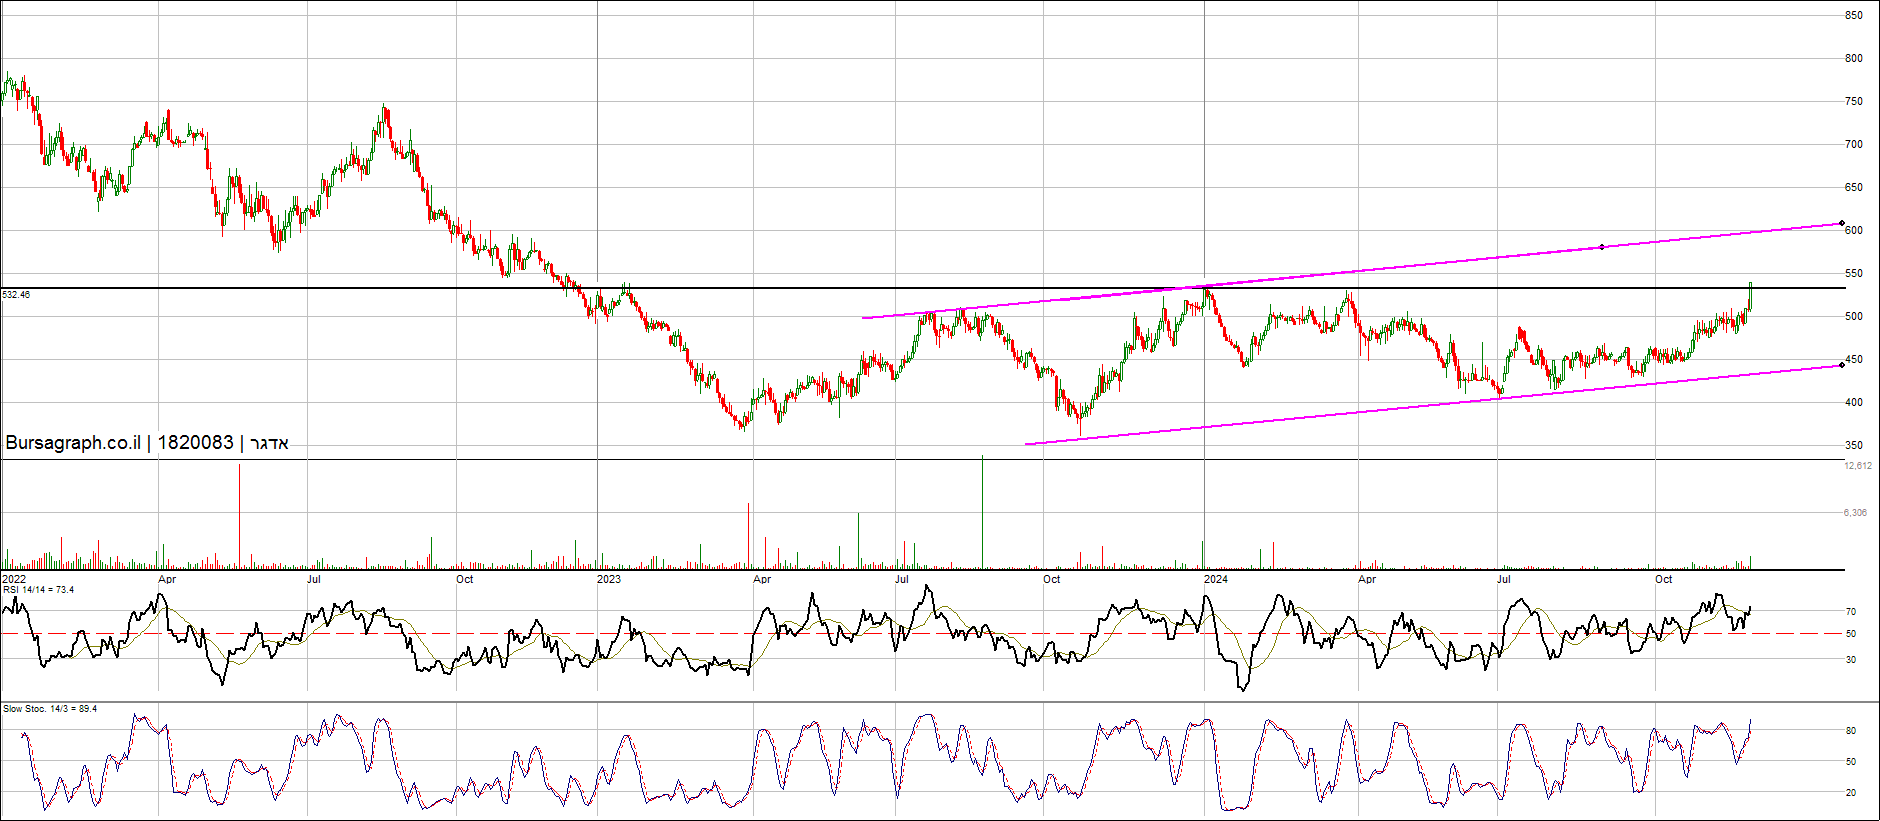Click the 6,306 volume axis label
Screen dimensions: 1880x821
point(1855,513)
